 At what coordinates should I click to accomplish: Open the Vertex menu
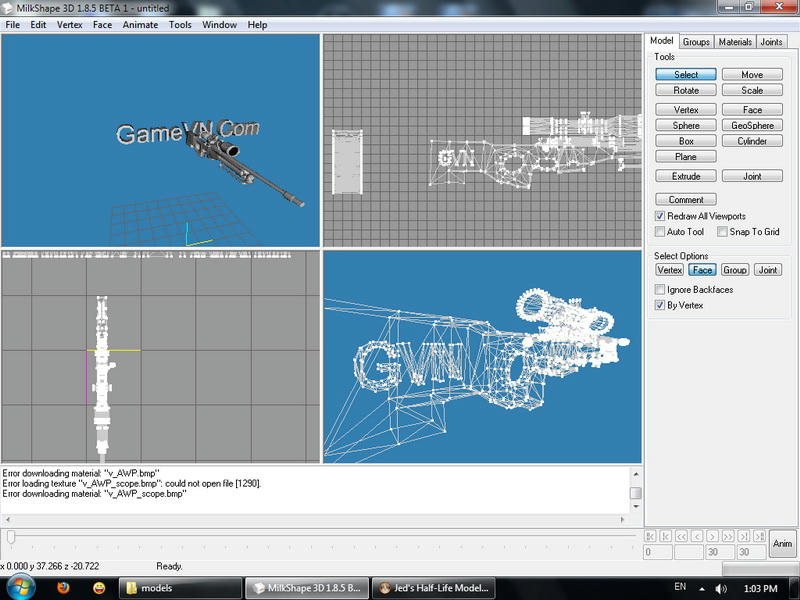click(70, 24)
